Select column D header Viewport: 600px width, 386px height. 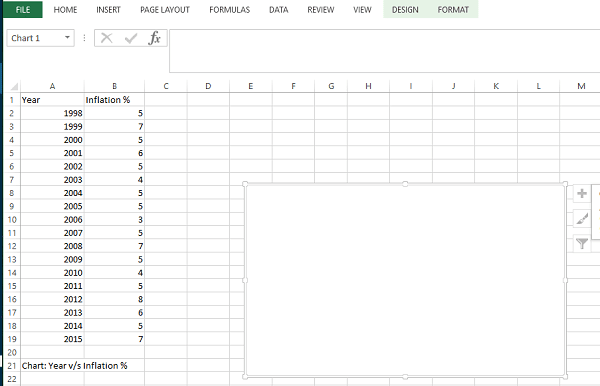coord(208,86)
